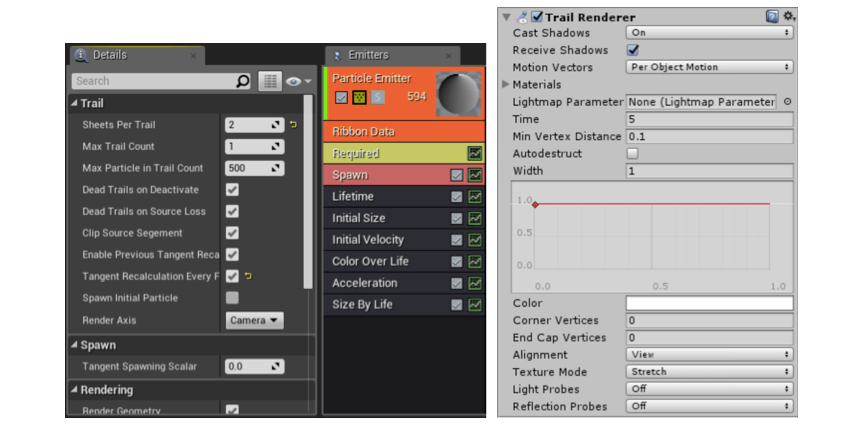
Task: Switch to the Emitters tab
Action: 368,55
